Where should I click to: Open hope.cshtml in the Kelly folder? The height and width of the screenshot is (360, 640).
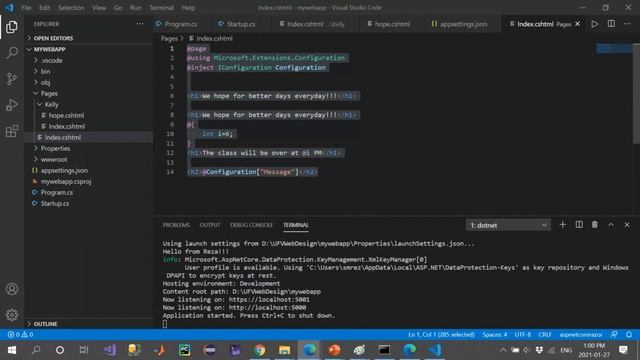(x=66, y=116)
